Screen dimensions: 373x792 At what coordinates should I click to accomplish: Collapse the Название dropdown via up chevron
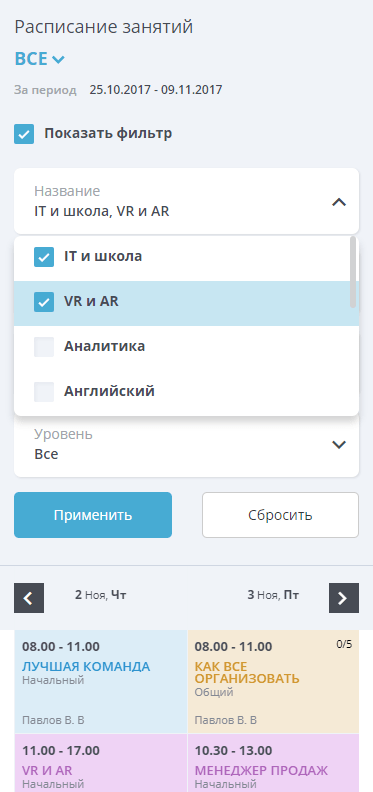[x=339, y=202]
